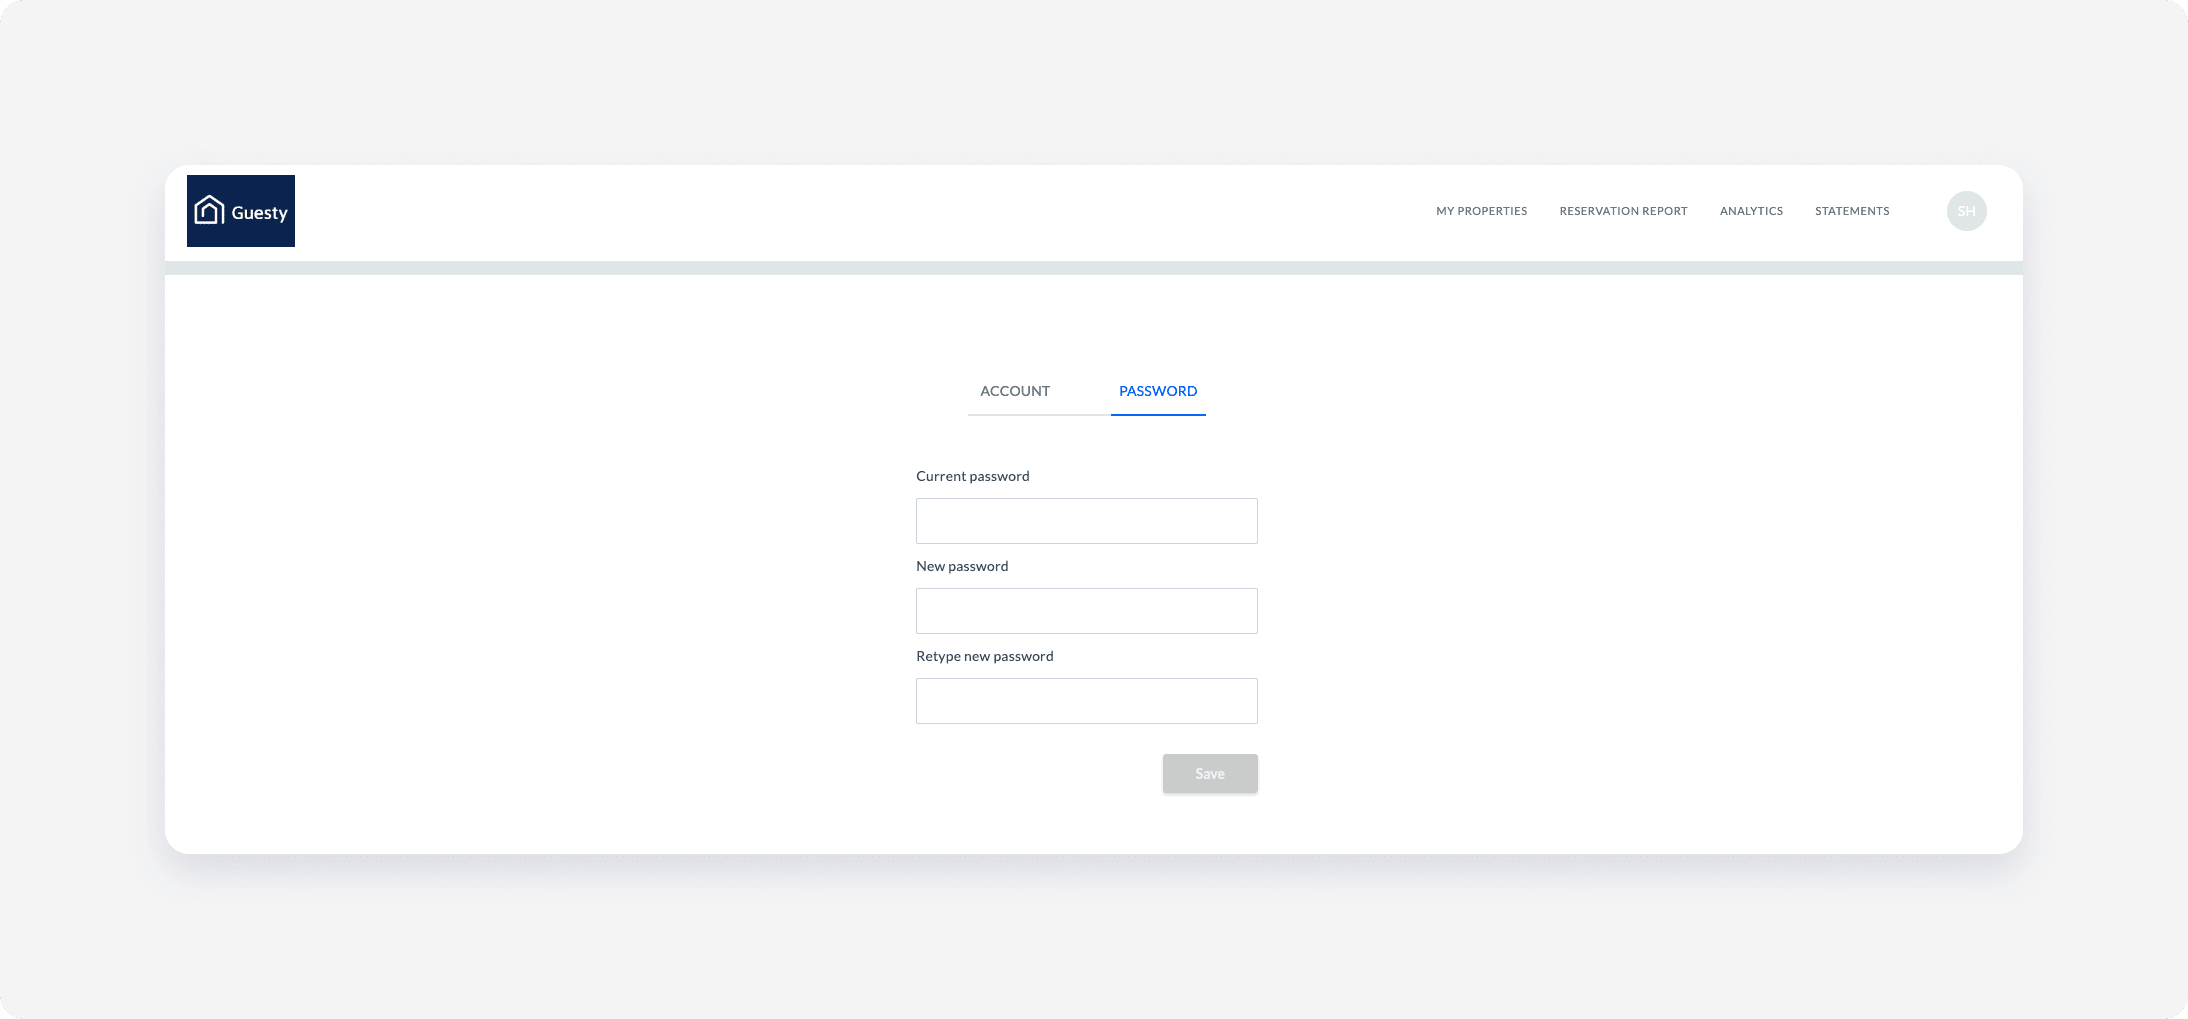The image size is (2188, 1019).
Task: Click into the New password field
Action: (1087, 611)
